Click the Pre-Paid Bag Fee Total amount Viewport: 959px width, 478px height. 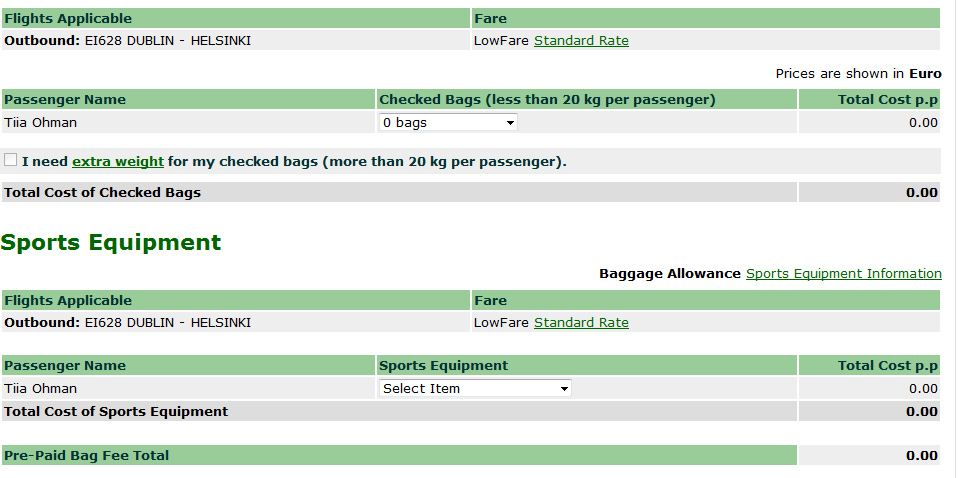(x=921, y=456)
